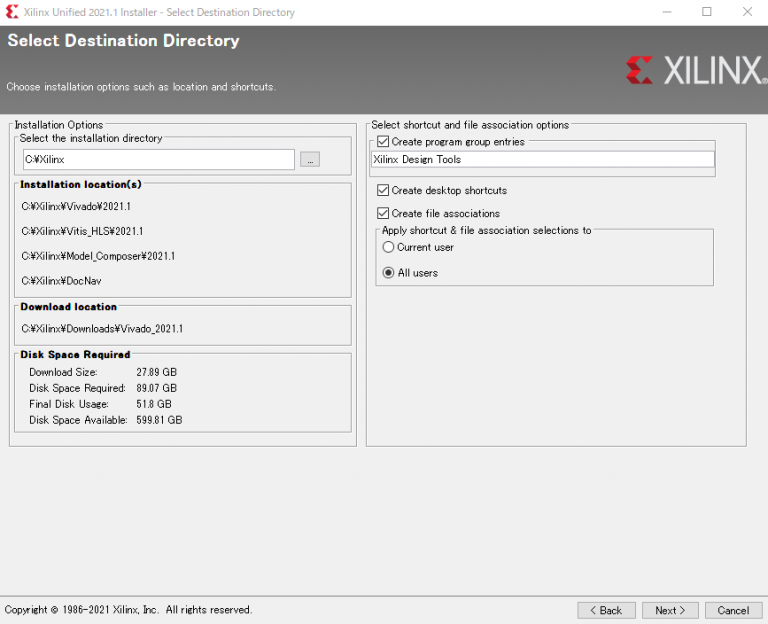Screen dimensions: 768x624
Task: Click the large XILINX logo in header
Action: (694, 70)
